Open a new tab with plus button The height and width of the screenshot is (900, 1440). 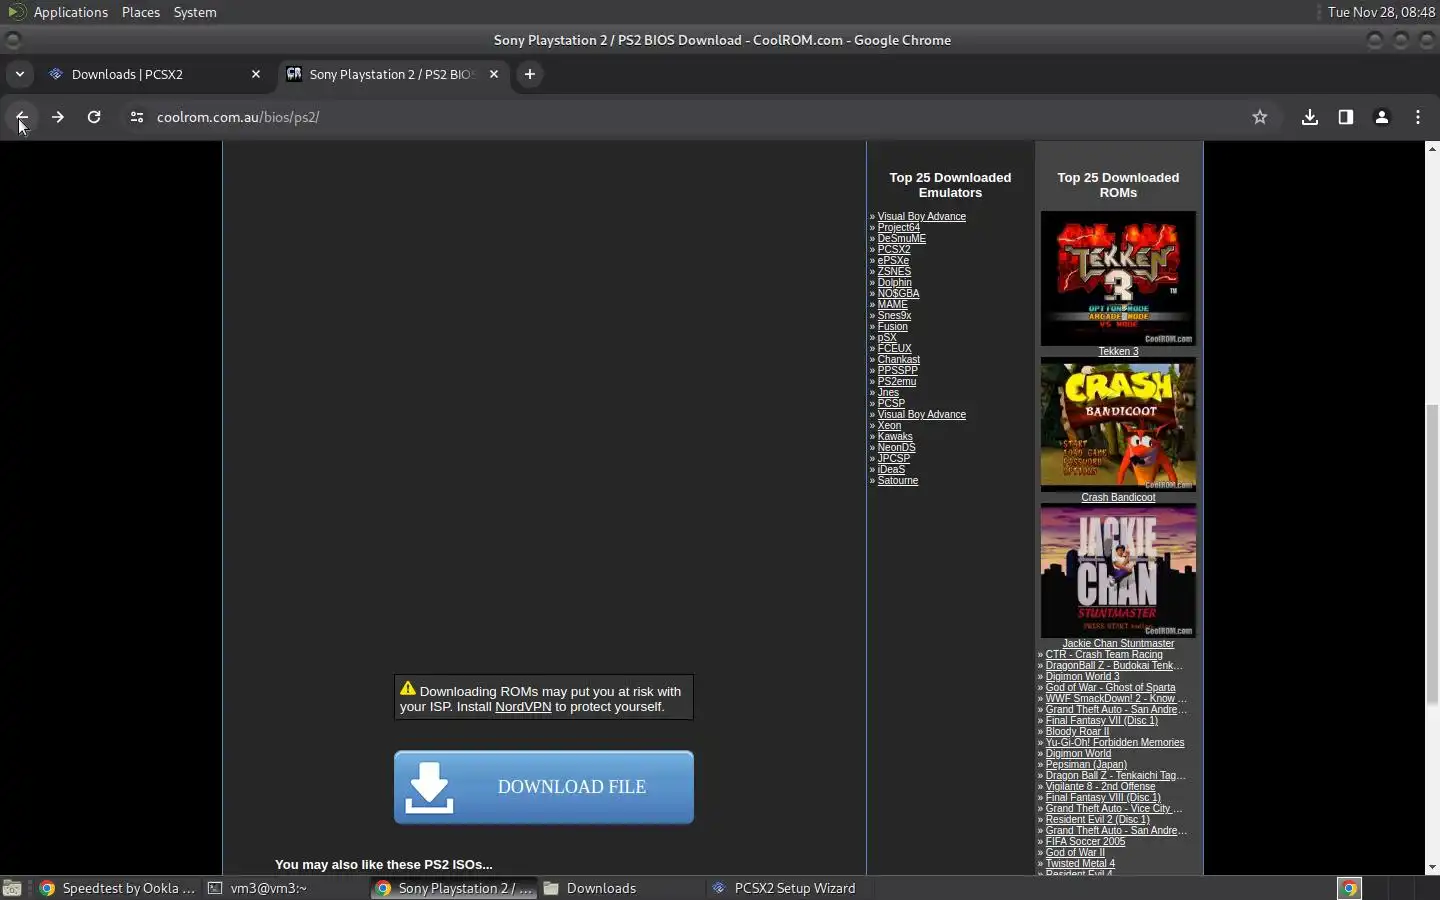tap(530, 74)
